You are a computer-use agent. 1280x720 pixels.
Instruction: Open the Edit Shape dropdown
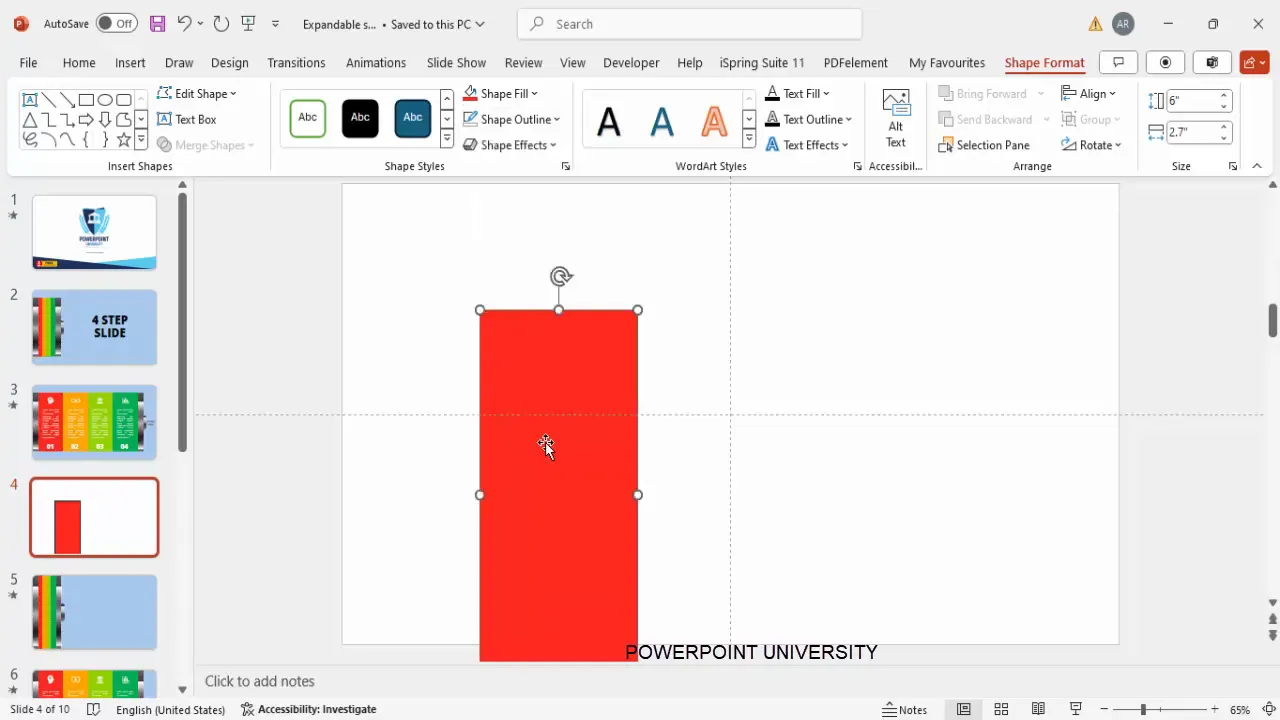coord(198,93)
